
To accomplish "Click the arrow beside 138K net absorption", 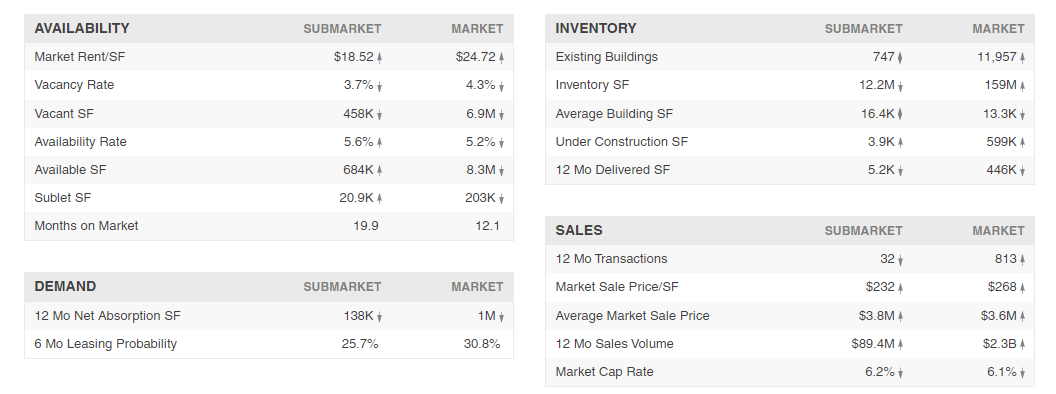I will pyautogui.click(x=379, y=317).
